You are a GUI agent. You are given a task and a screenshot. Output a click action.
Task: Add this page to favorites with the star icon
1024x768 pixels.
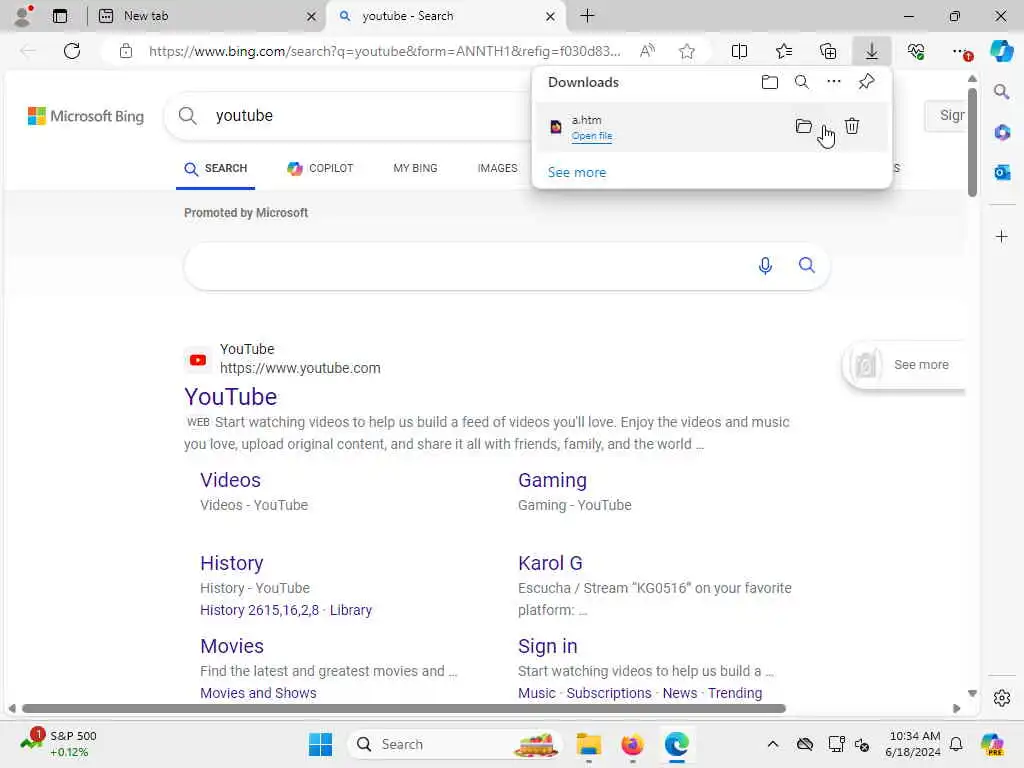pos(686,51)
